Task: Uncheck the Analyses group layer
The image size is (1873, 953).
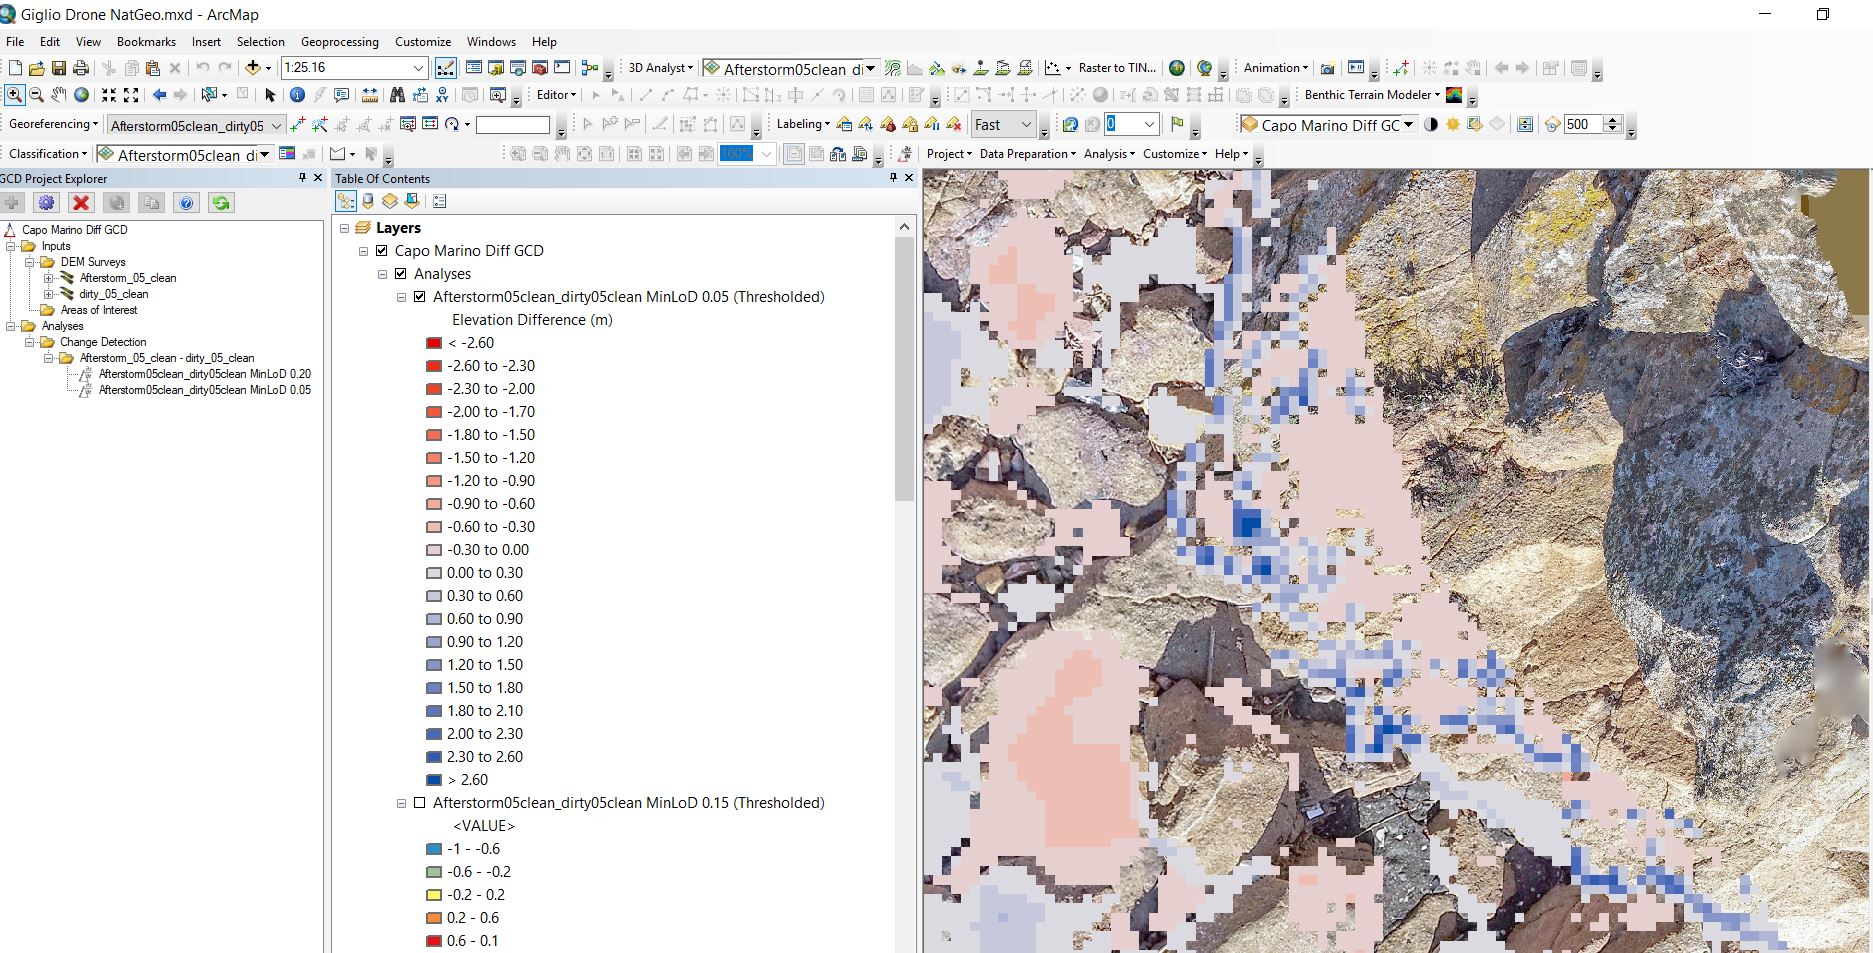Action: click(401, 274)
